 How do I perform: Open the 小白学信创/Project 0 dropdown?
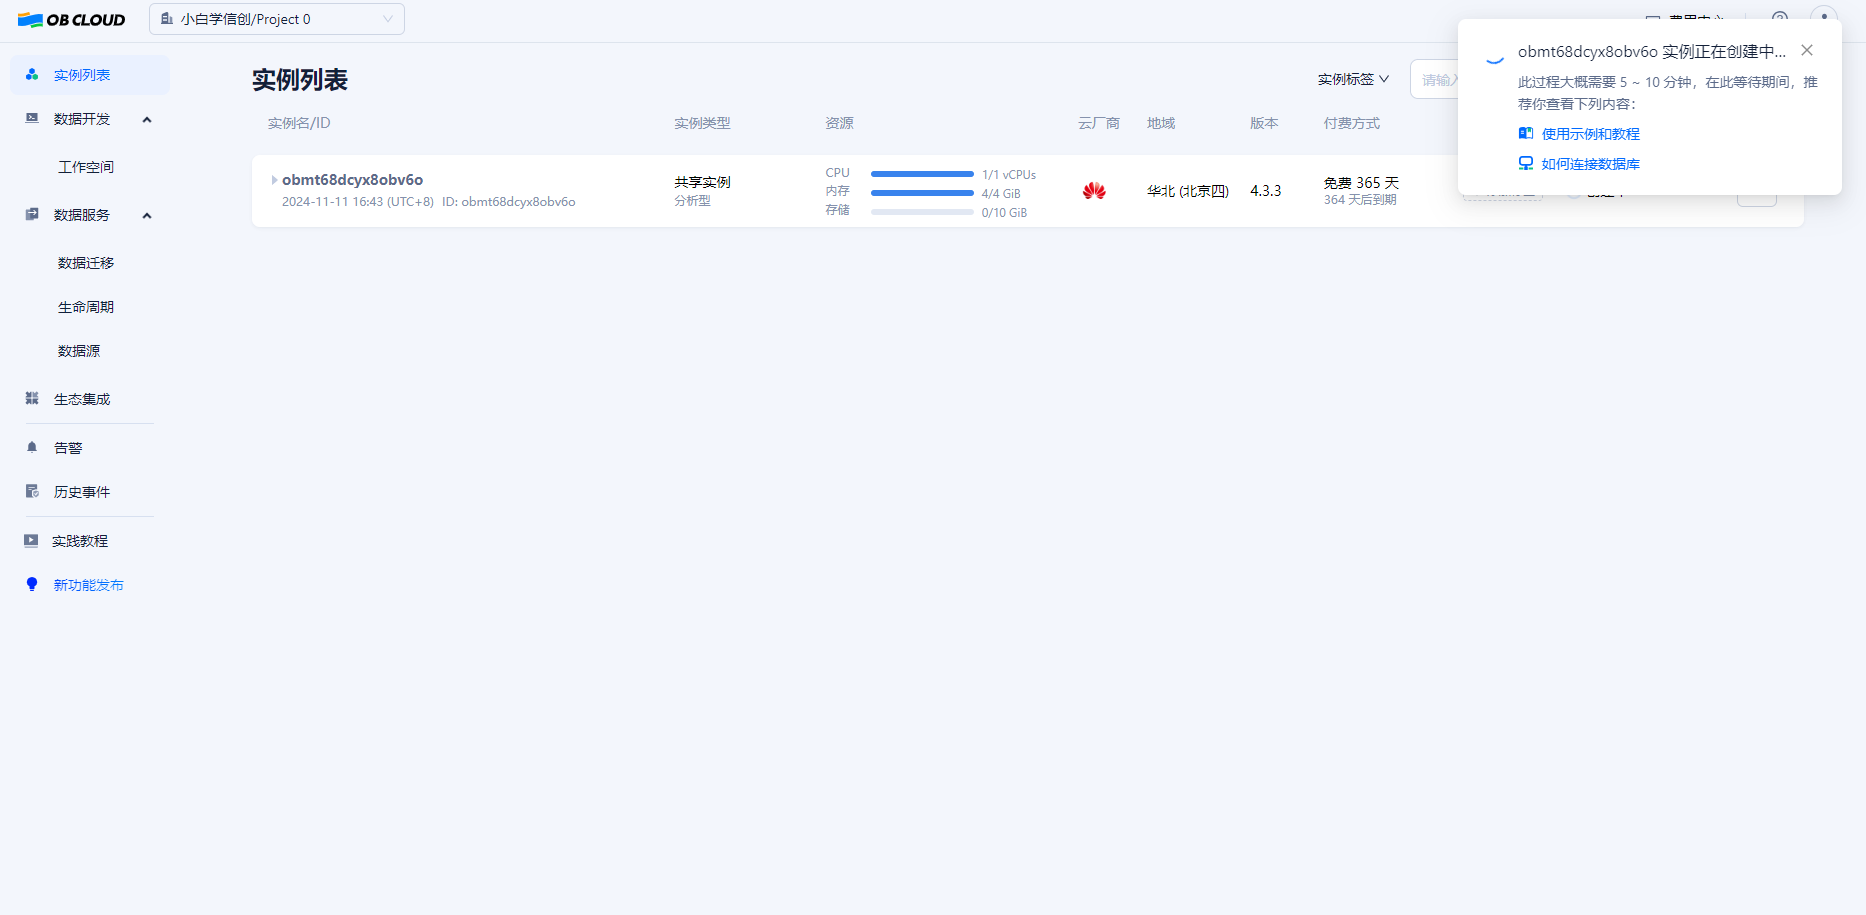pyautogui.click(x=277, y=19)
